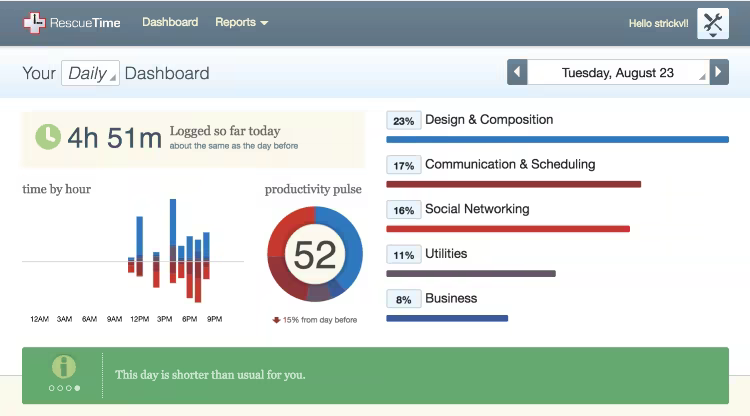Click the RescueTime logo icon
Image resolution: width=750 pixels, height=416 pixels.
pos(34,23)
